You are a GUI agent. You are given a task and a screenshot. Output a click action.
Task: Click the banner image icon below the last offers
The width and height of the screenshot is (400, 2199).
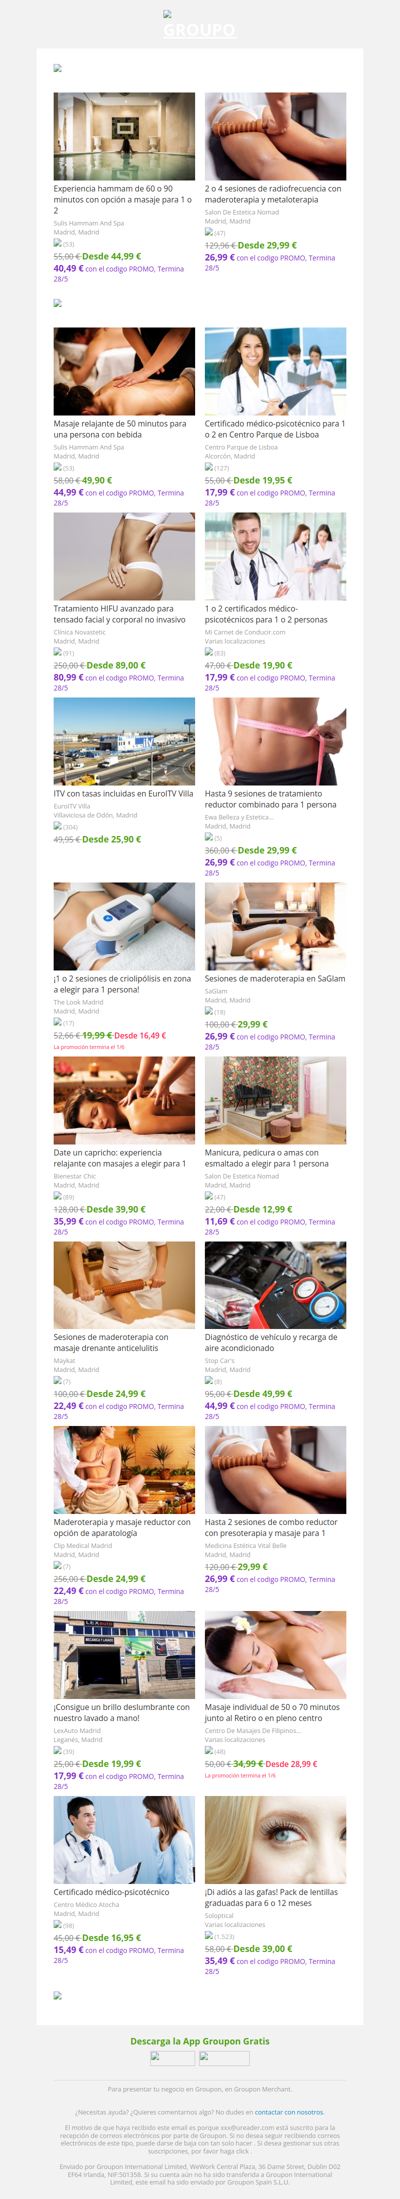click(x=58, y=1995)
